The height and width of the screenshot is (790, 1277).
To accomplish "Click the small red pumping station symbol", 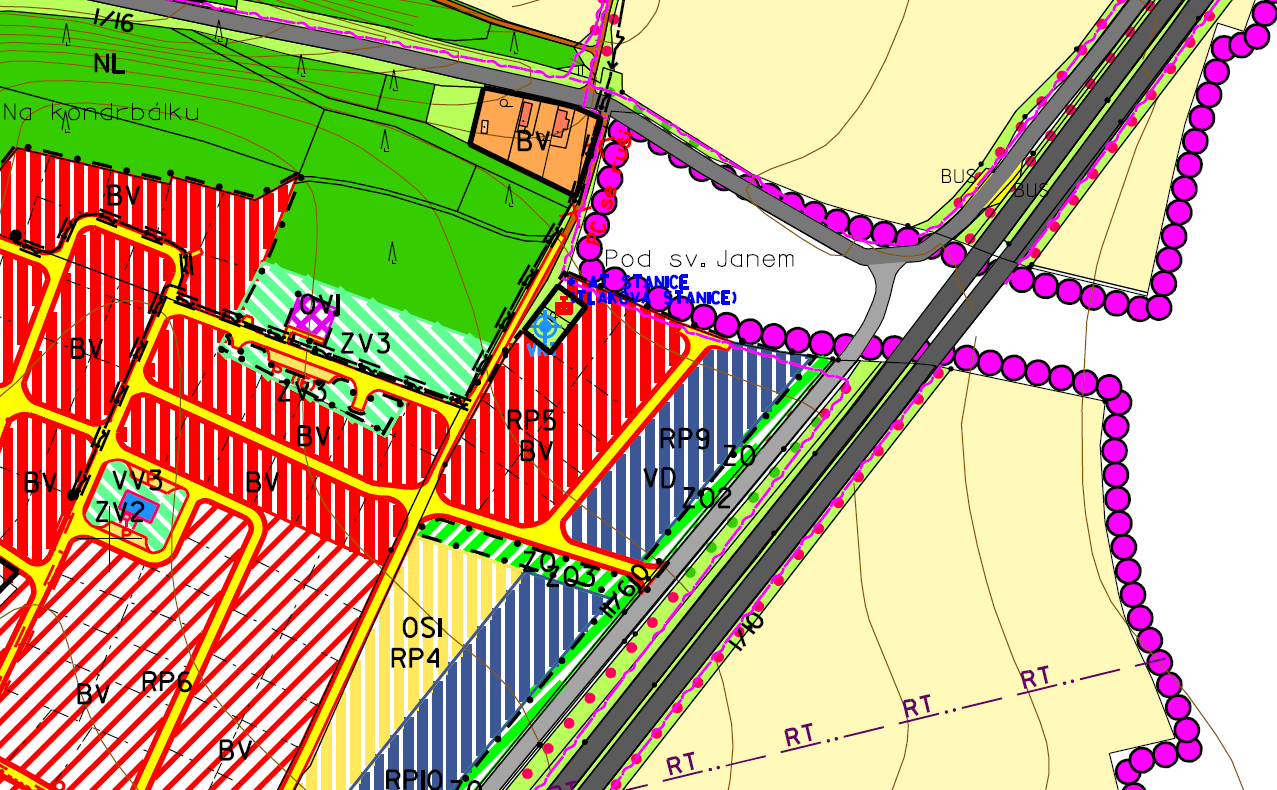I will (565, 306).
